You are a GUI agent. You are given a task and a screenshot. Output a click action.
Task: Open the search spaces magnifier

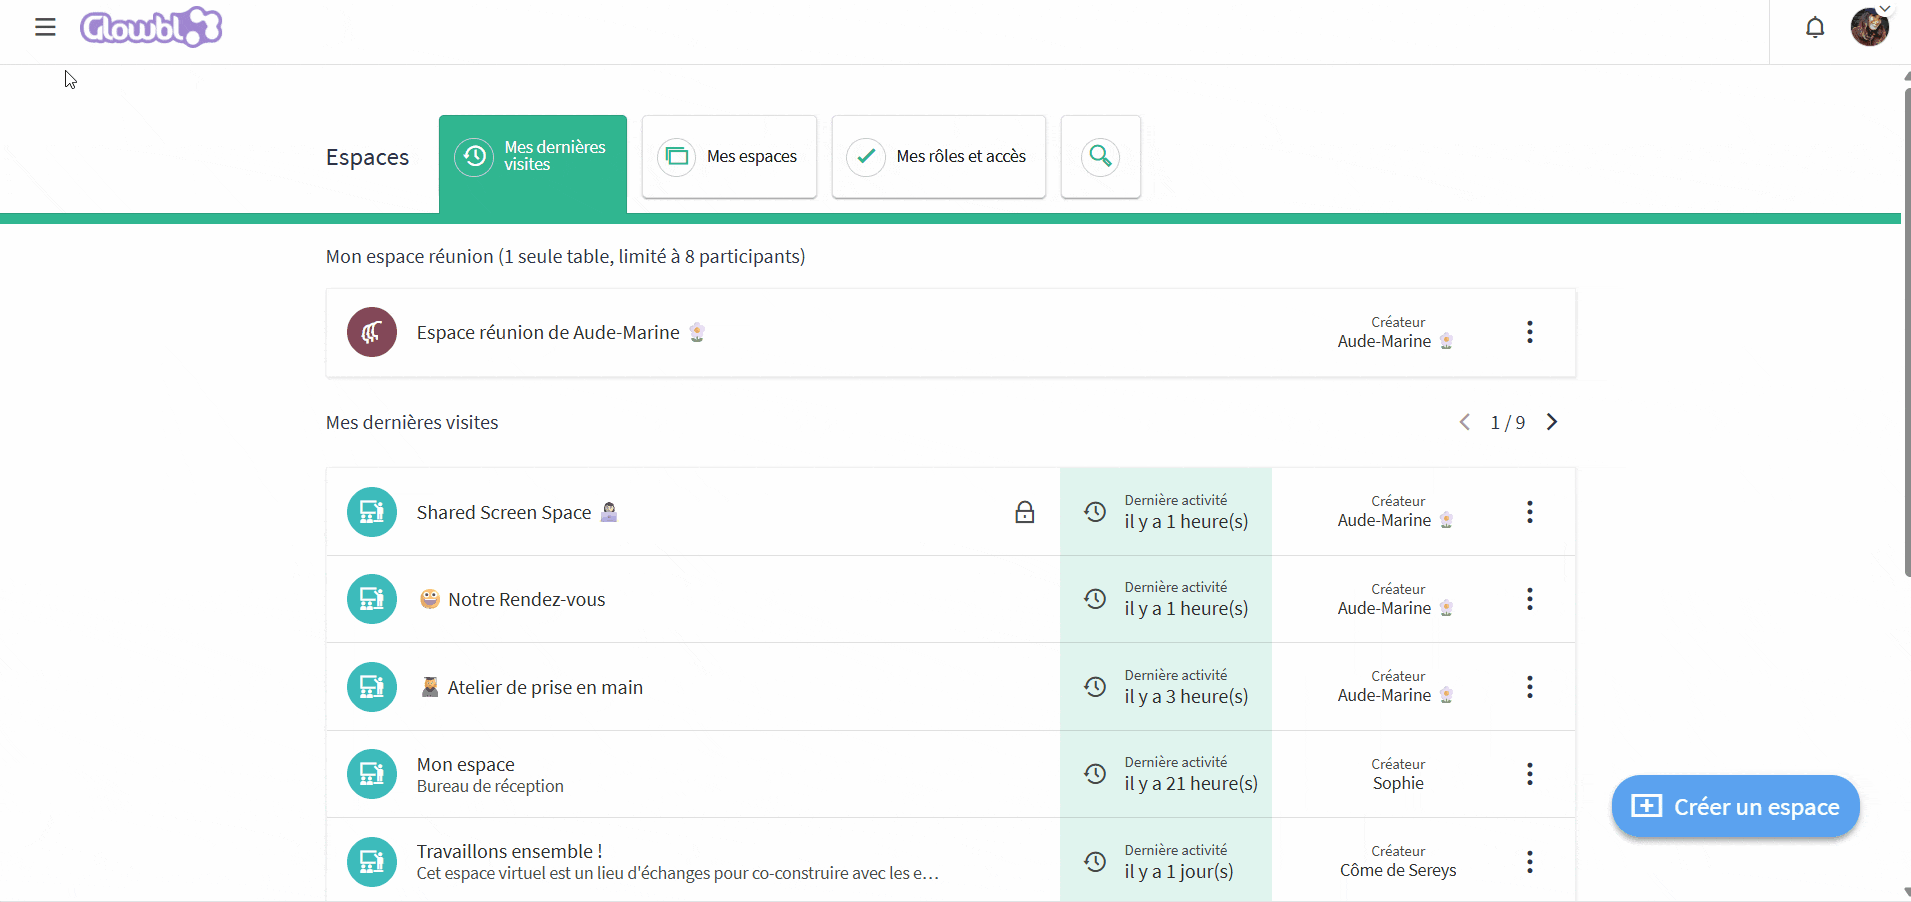[1100, 156]
